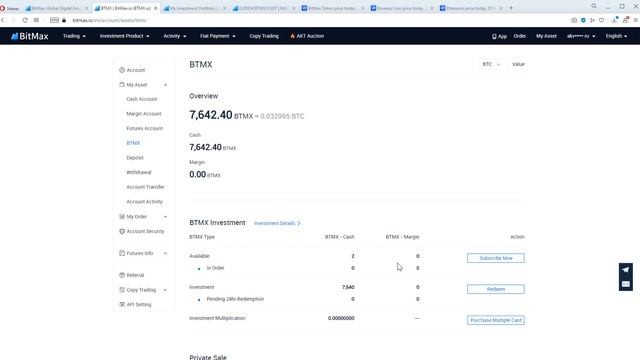640x360 pixels.
Task: Open Account Security in sidebar
Action: 145,231
